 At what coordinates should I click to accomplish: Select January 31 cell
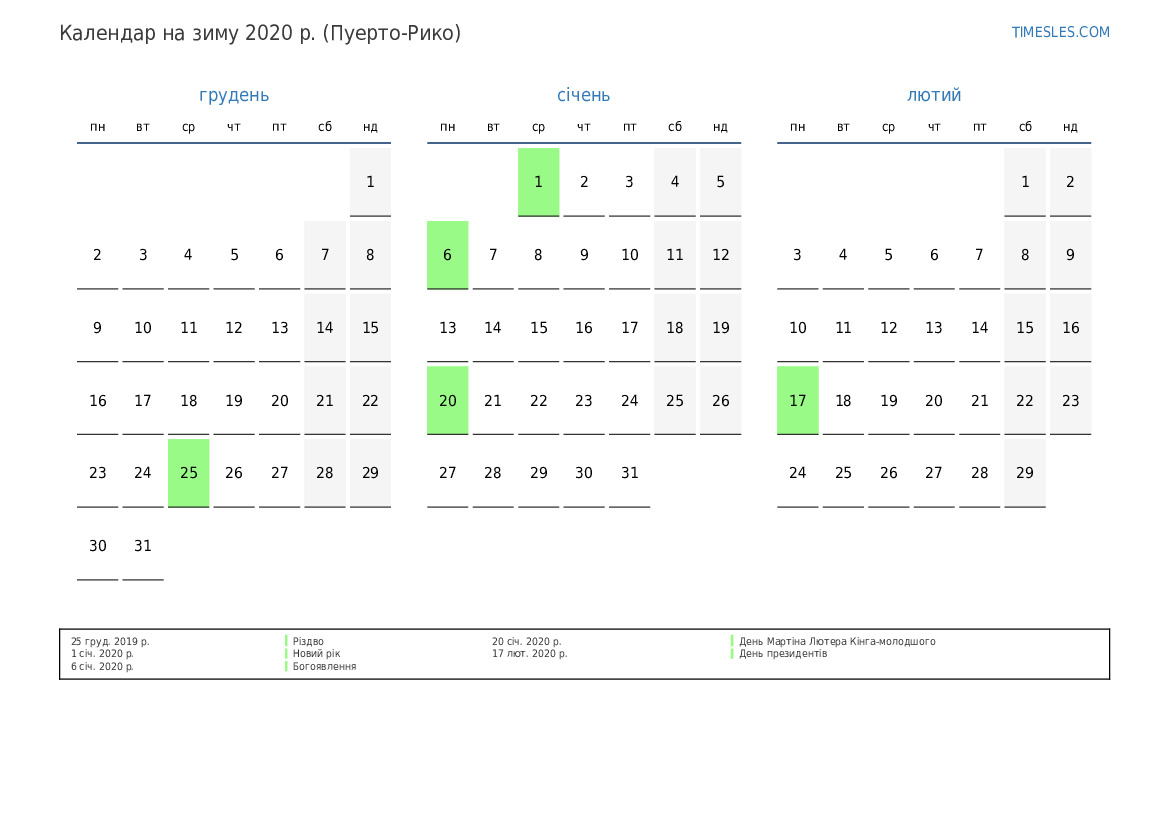click(629, 474)
